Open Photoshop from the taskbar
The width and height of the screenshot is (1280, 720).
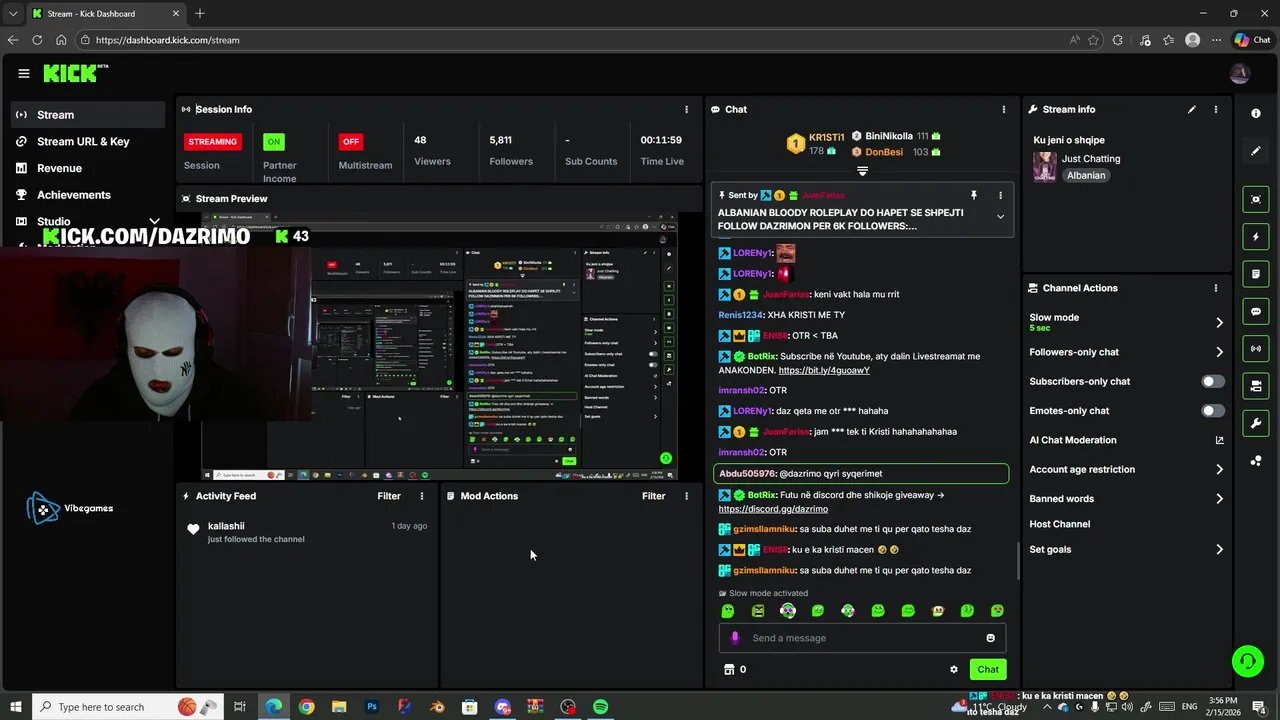coord(372,707)
